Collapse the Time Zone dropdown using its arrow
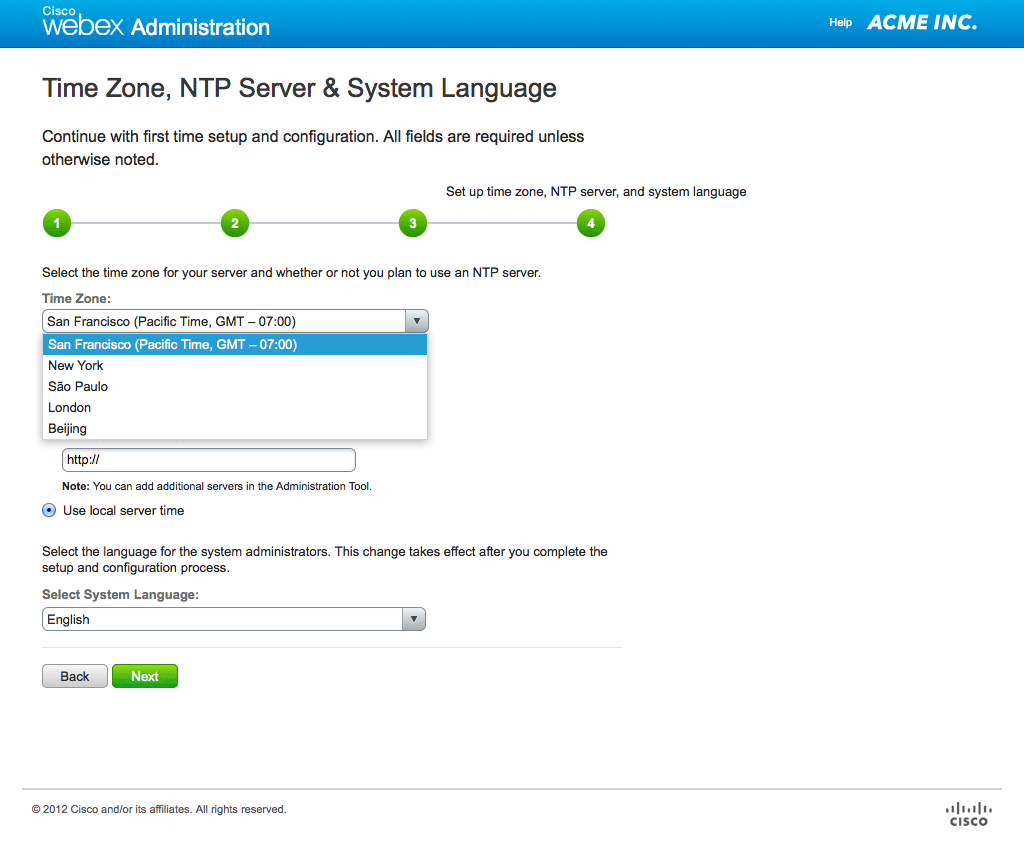 pos(416,321)
